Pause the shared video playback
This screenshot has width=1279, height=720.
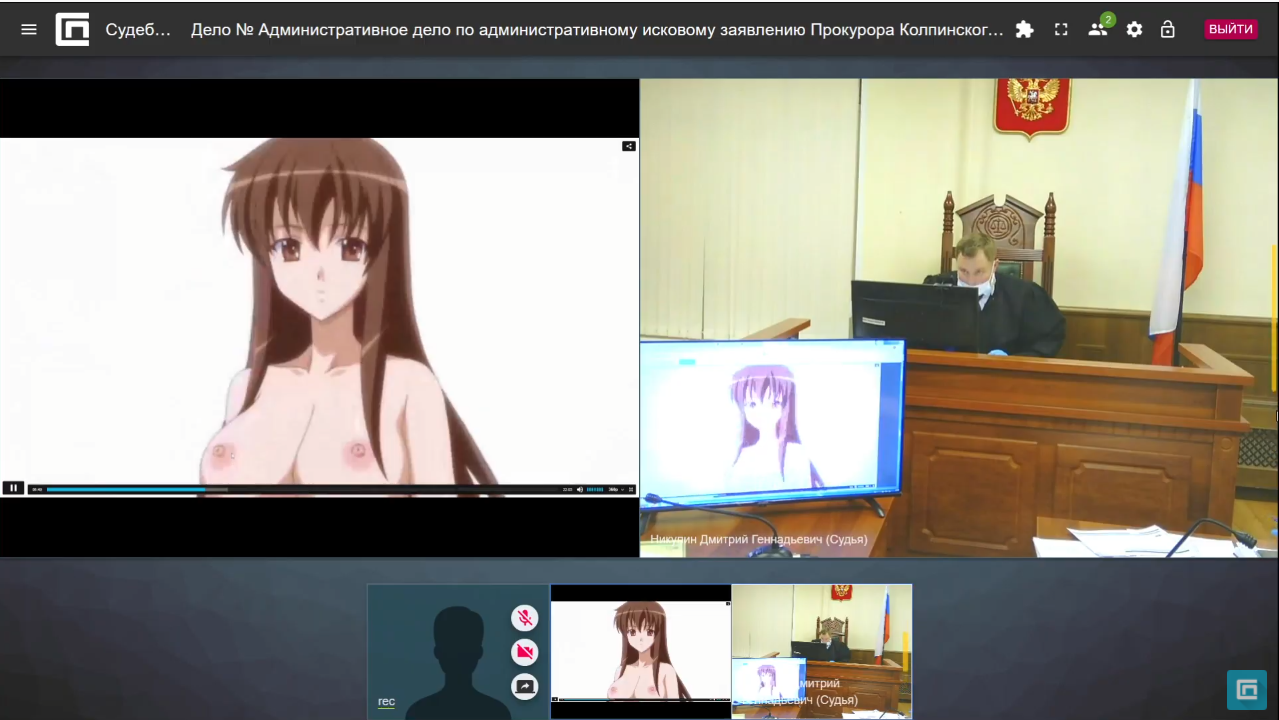click(13, 488)
